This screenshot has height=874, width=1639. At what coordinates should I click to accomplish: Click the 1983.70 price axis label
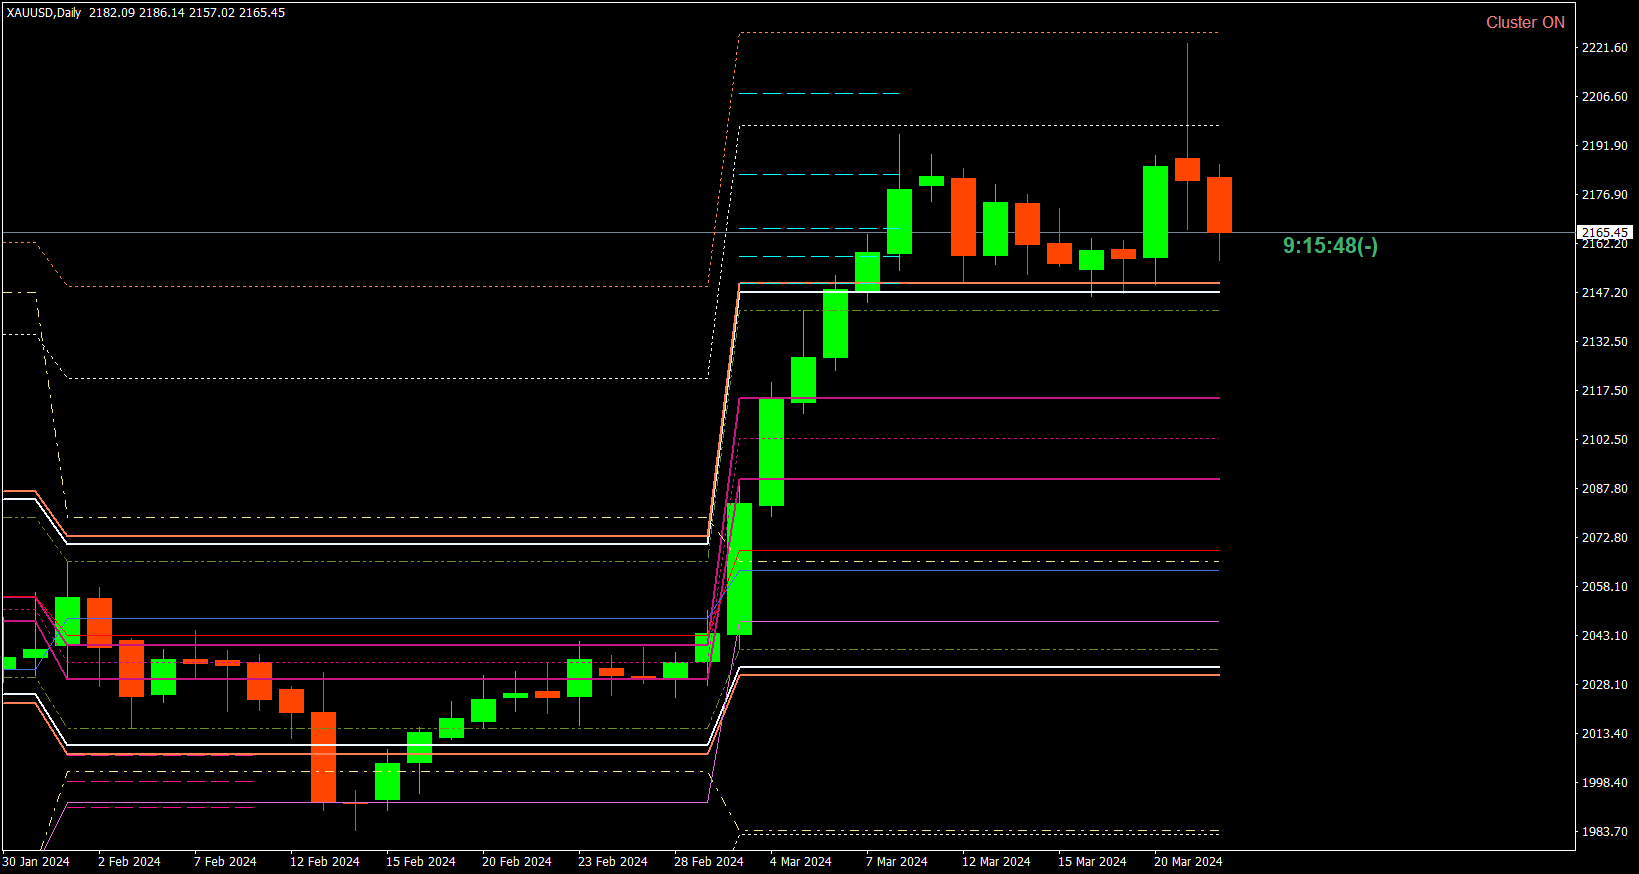click(x=1604, y=832)
